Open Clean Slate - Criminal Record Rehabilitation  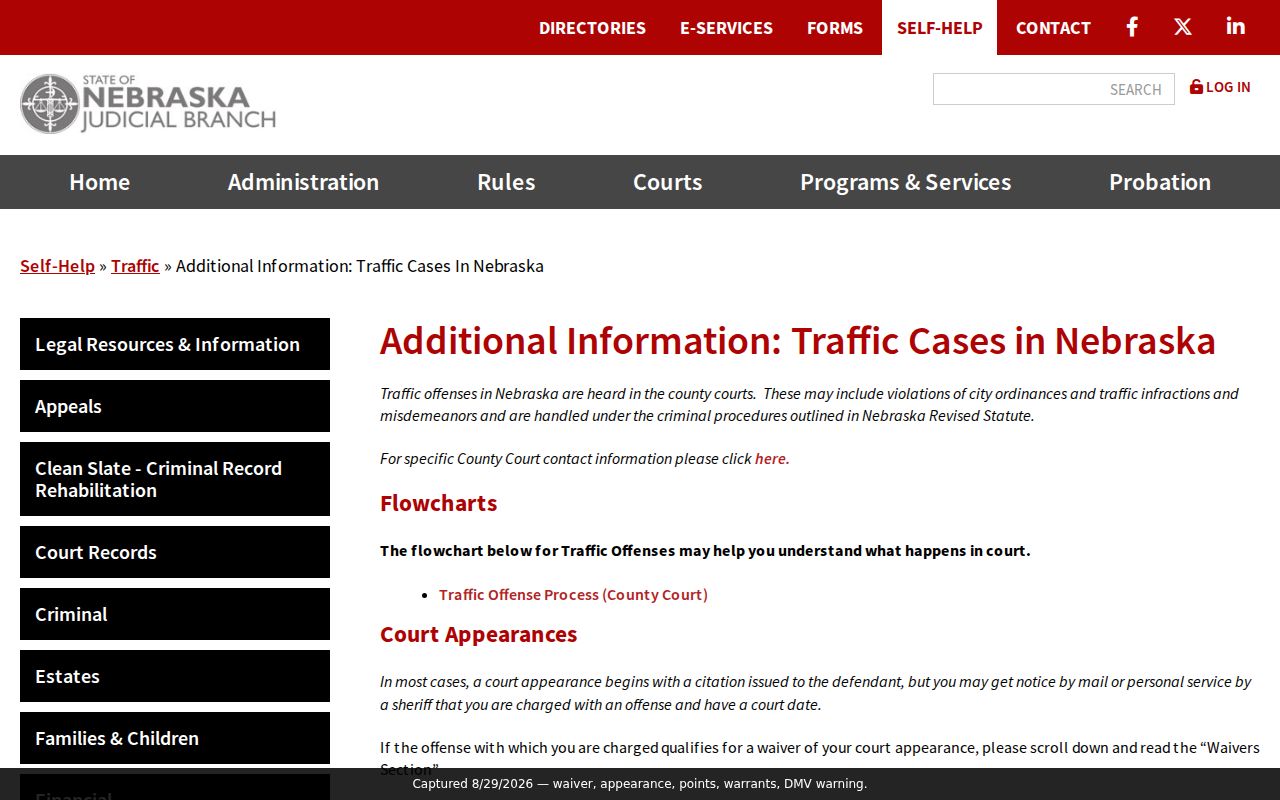pos(175,479)
